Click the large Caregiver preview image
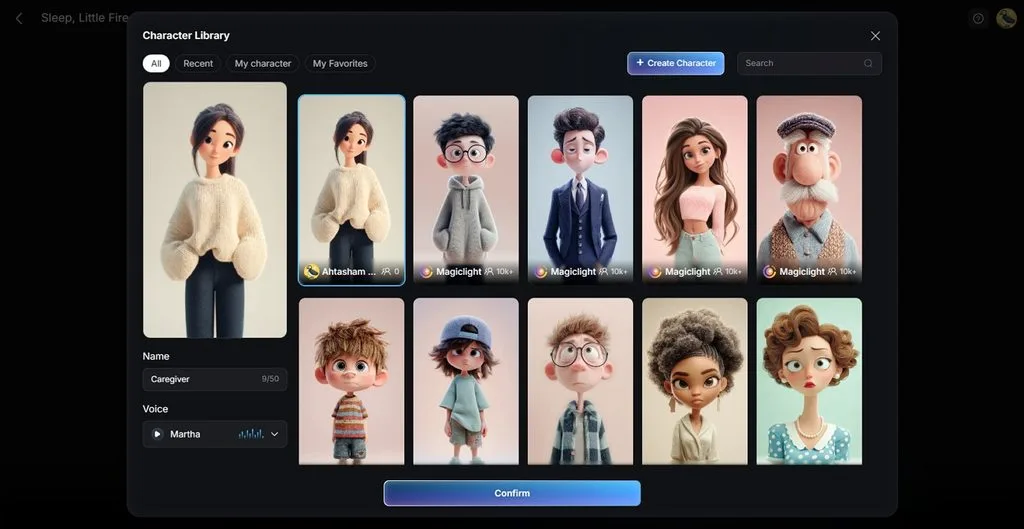 click(x=215, y=210)
